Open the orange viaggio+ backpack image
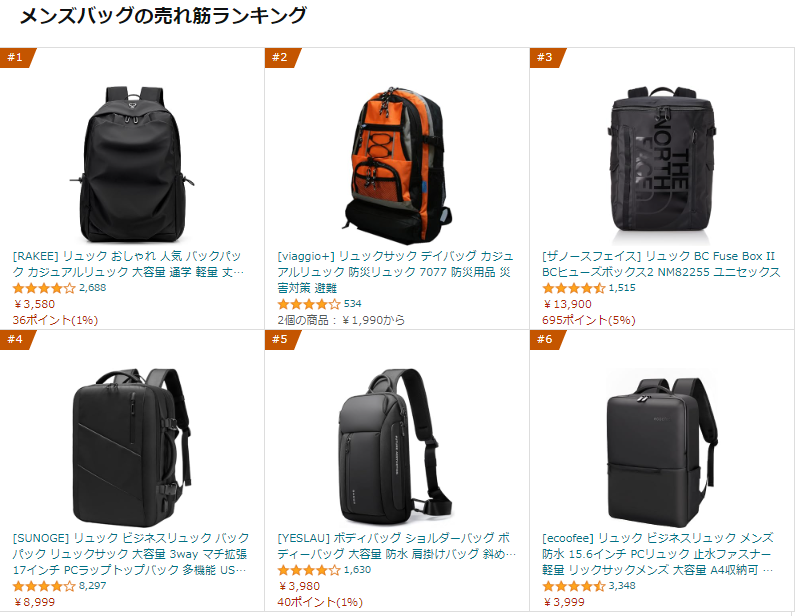Viewport: 800px width, 616px height. pos(396,165)
